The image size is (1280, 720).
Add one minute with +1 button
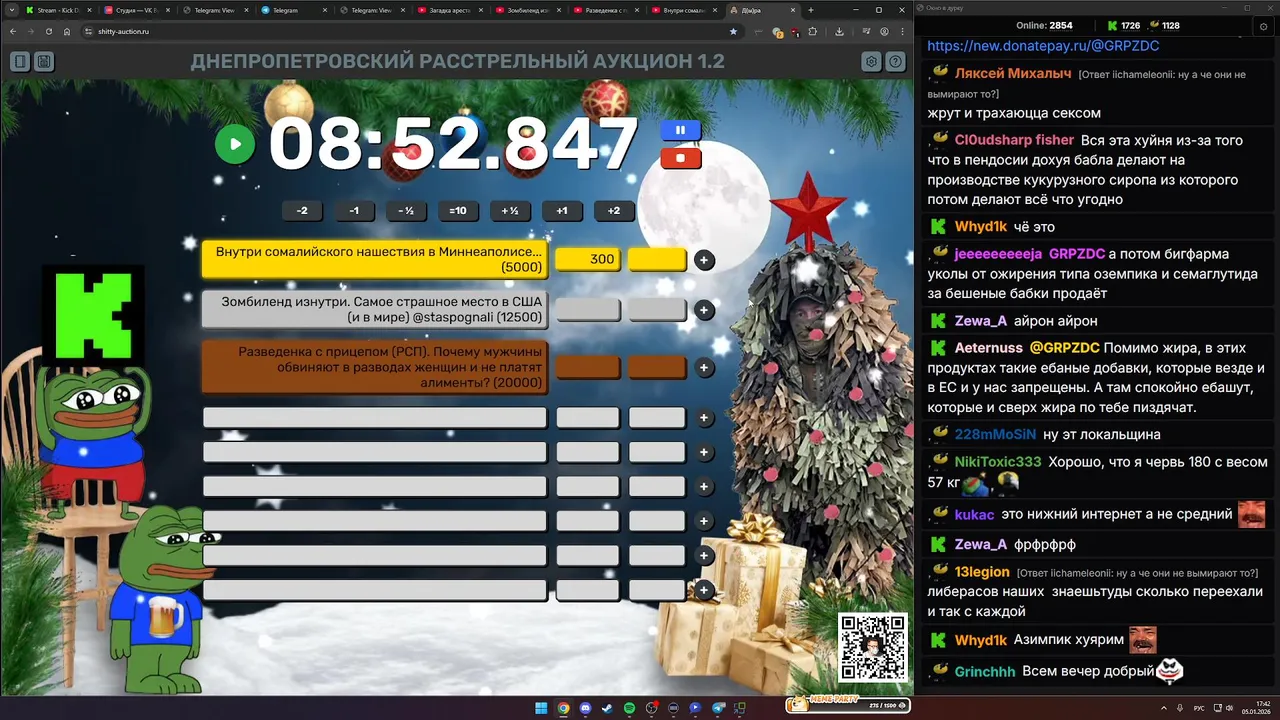click(x=562, y=211)
